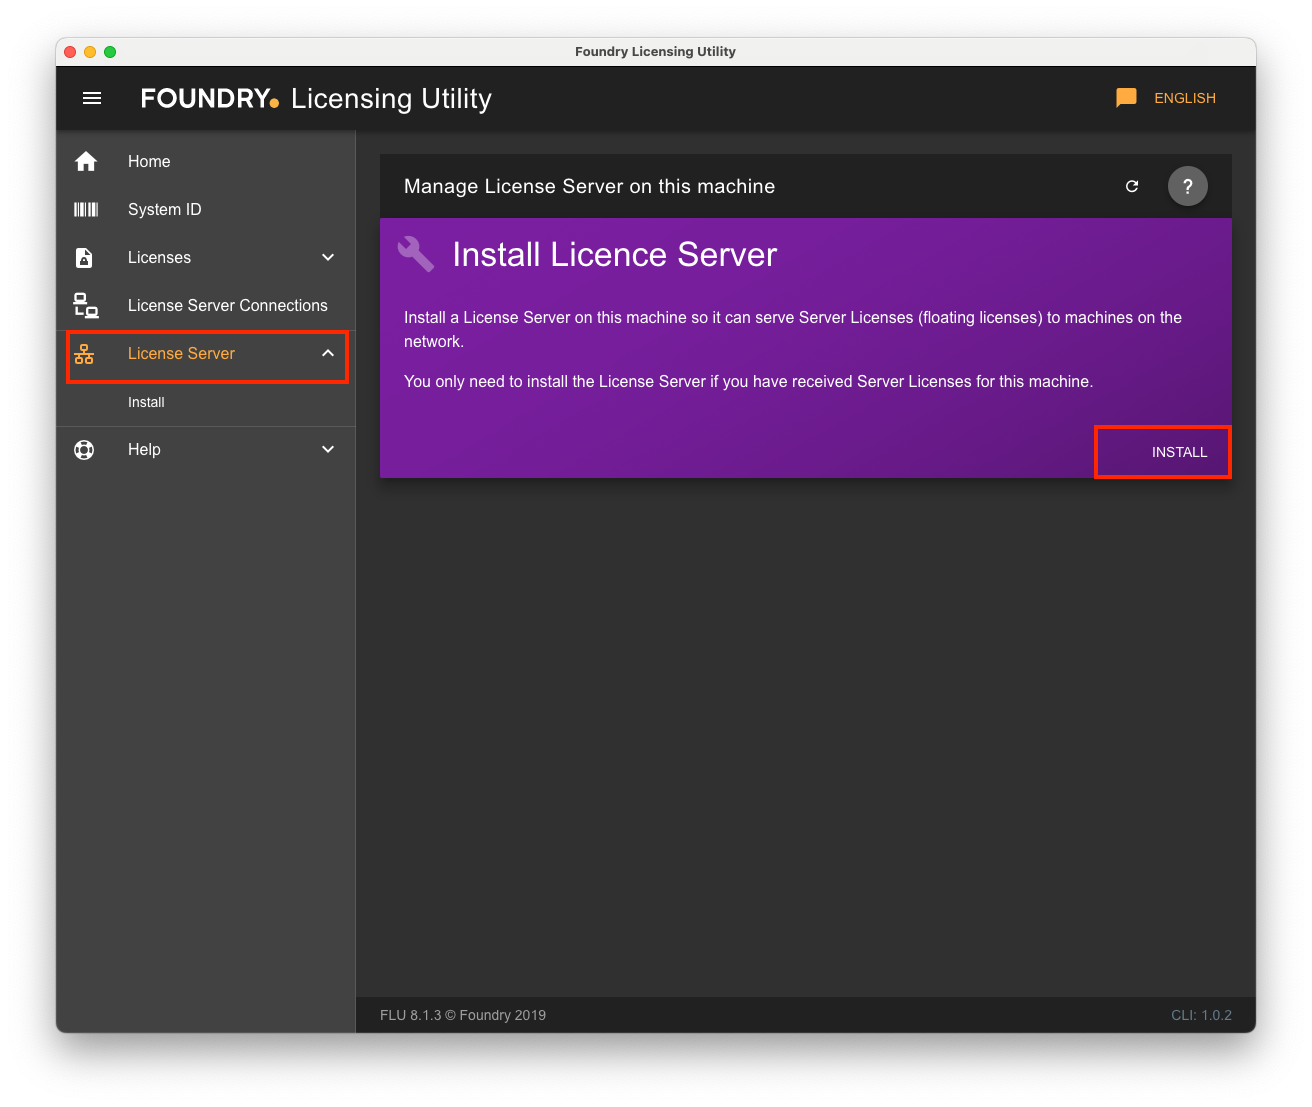
Task: Open the help question mark button
Action: point(1188,186)
